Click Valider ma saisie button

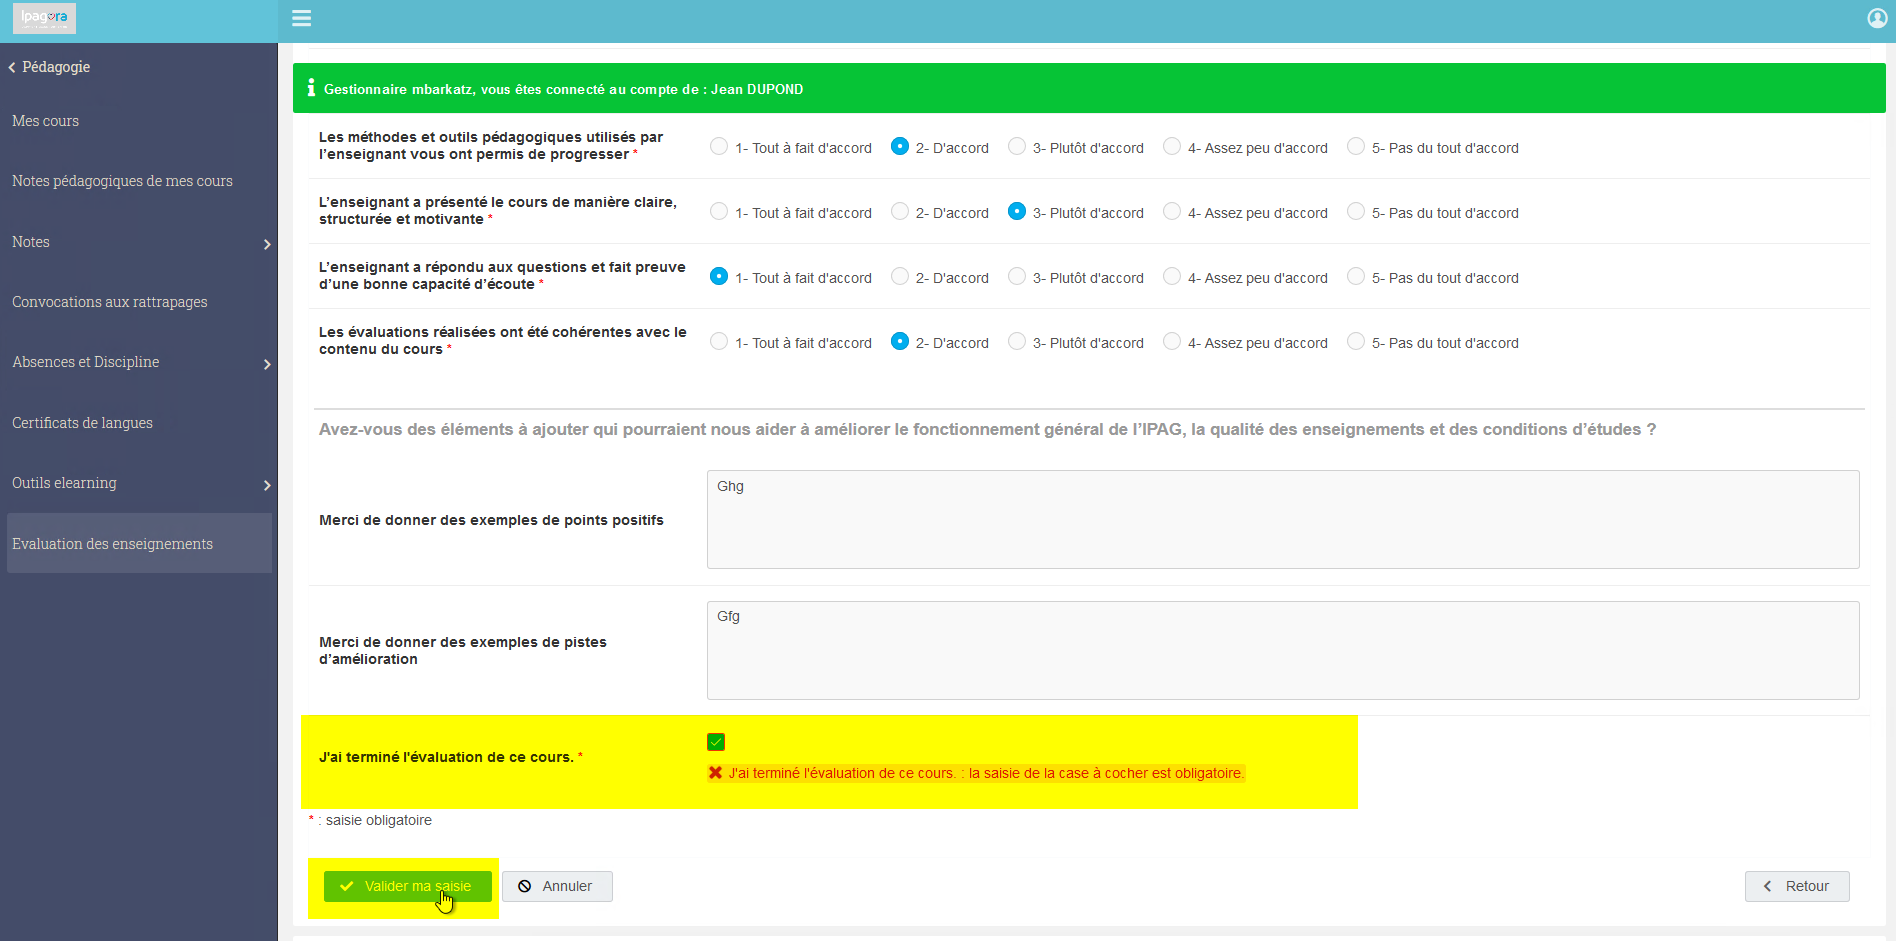[x=407, y=886]
